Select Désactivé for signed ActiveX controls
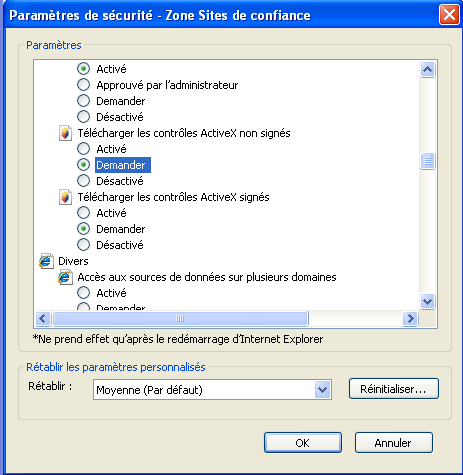Viewport: 463px width, 475px height. (83, 245)
